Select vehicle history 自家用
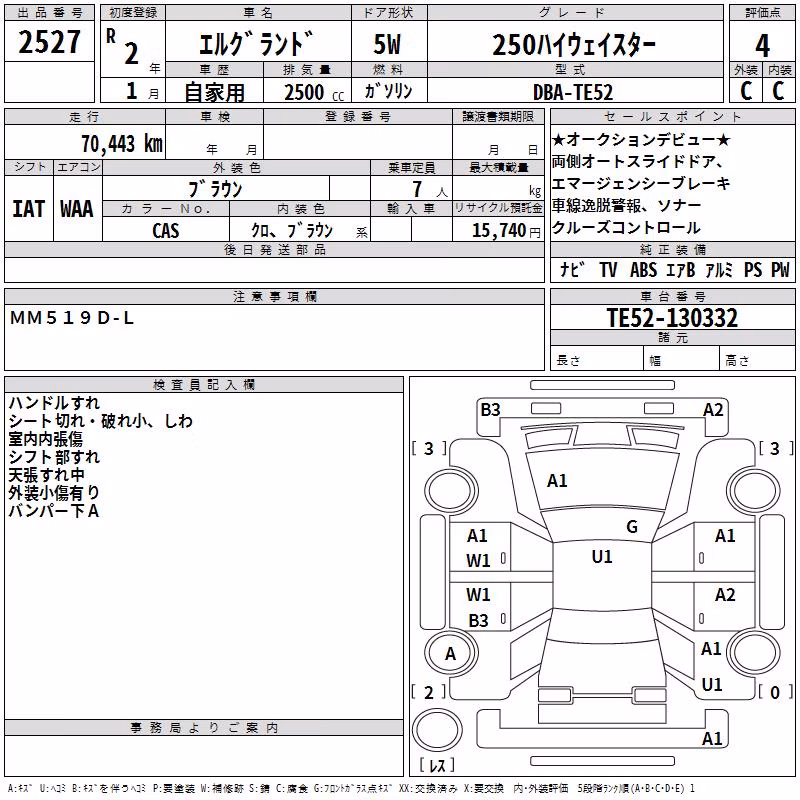Viewport: 800px width, 800px height. pyautogui.click(x=214, y=92)
